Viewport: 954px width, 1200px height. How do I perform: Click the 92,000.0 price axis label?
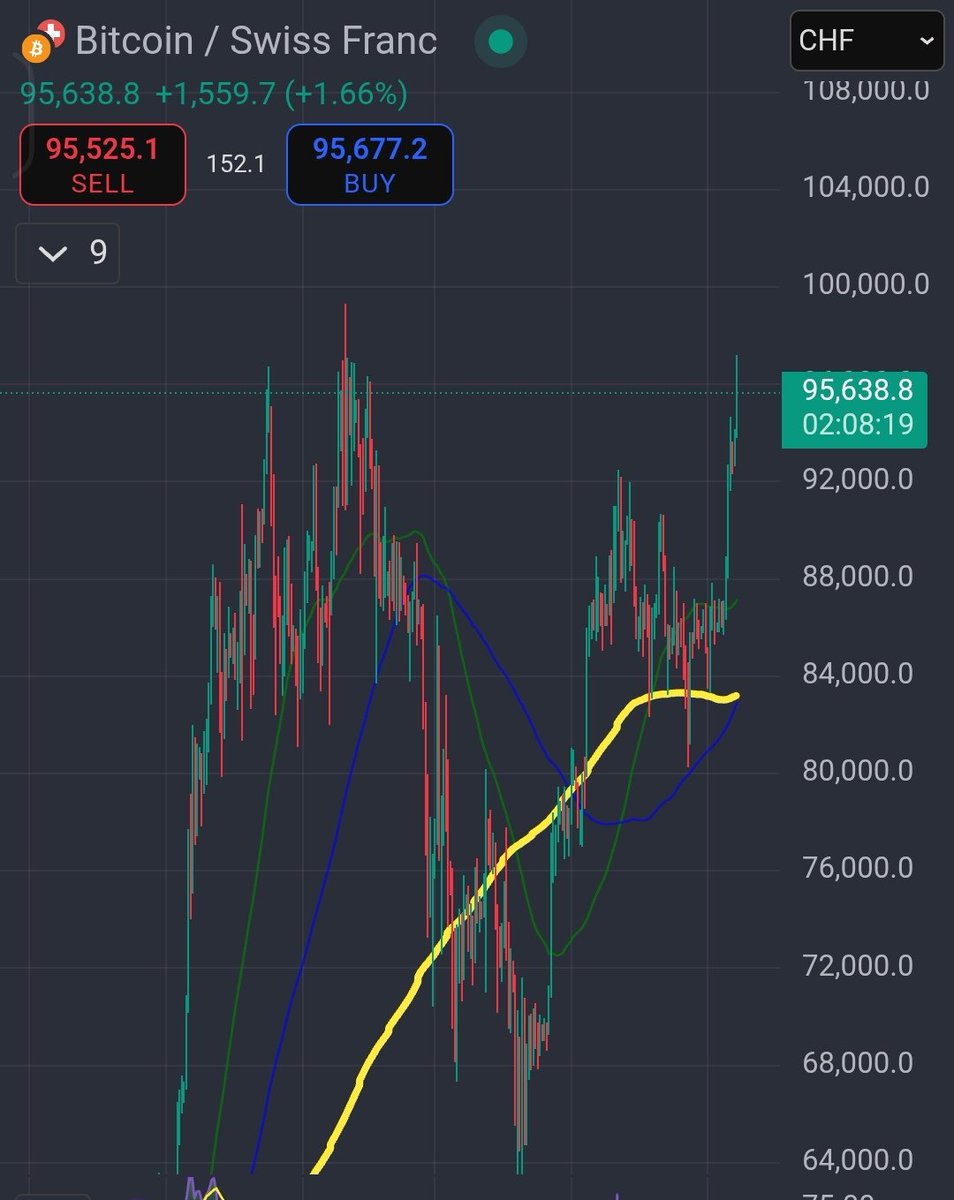(x=858, y=479)
